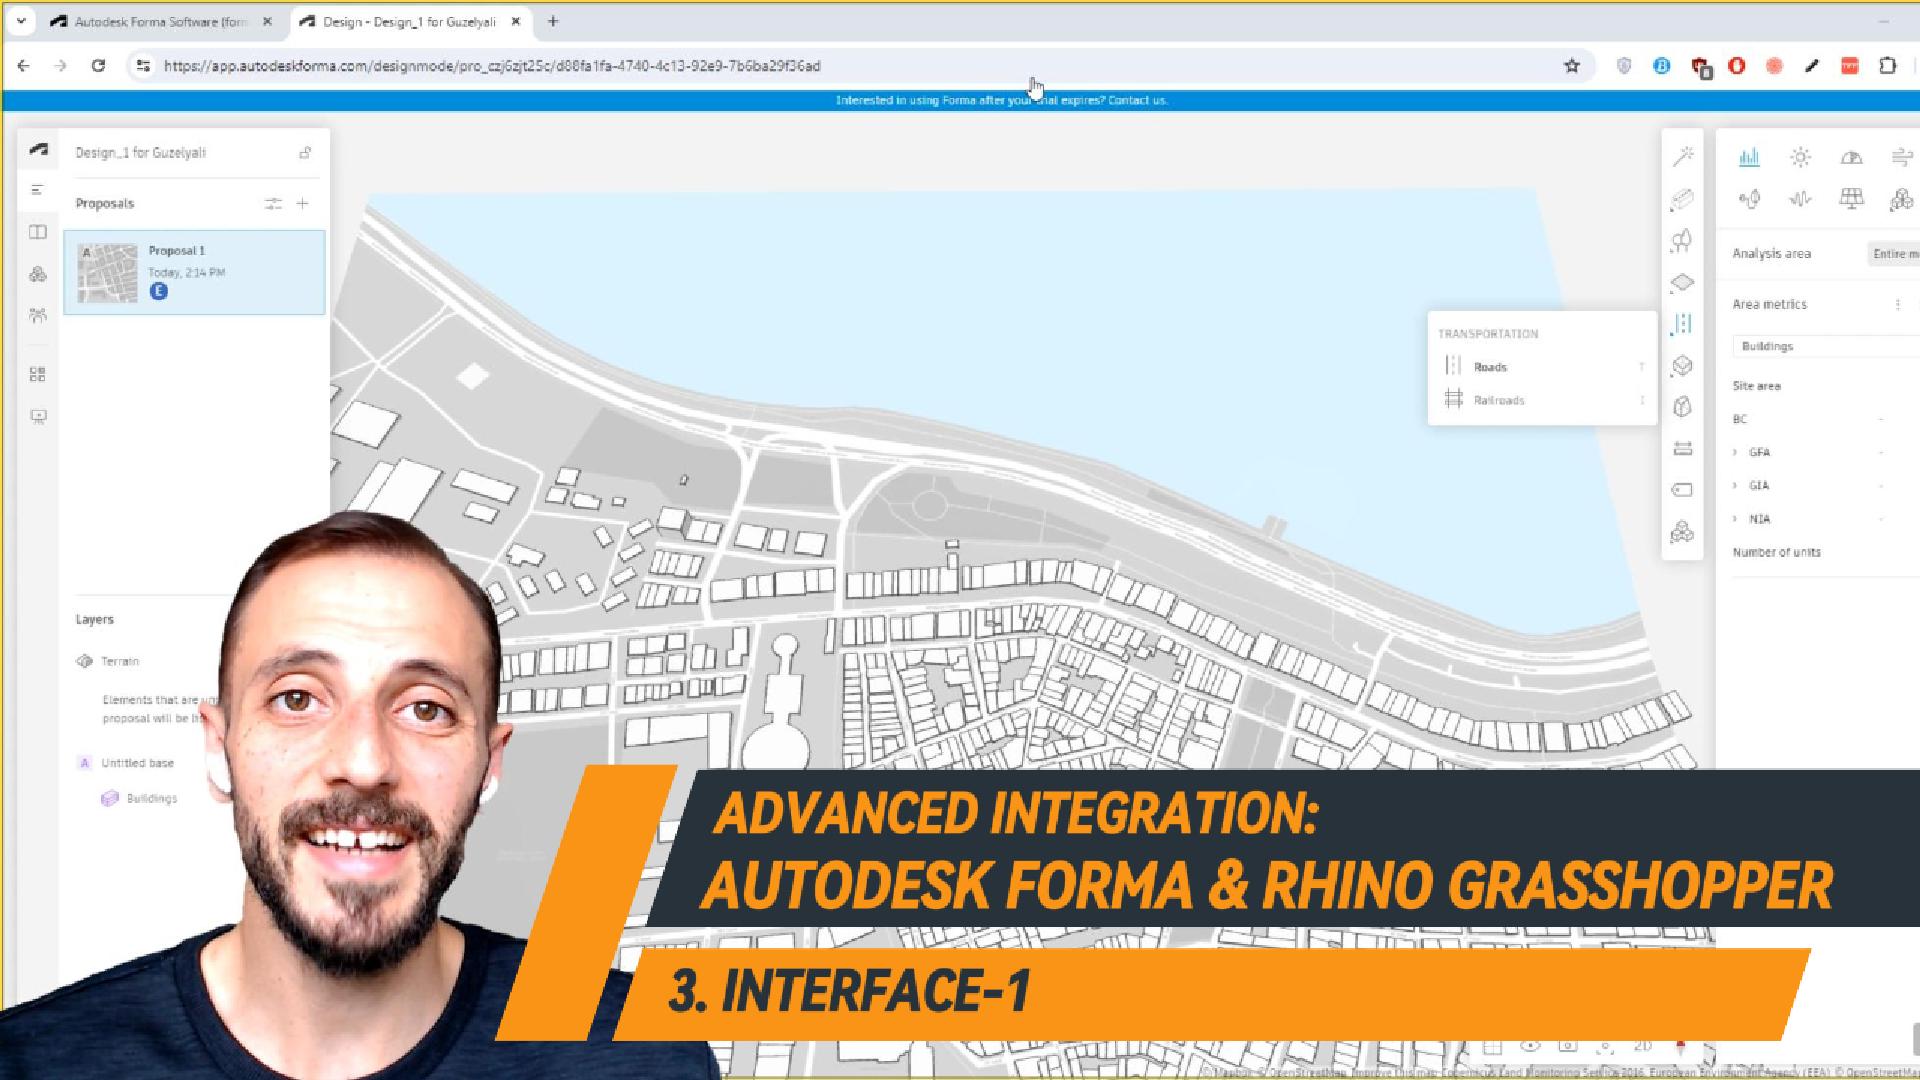Open the team members sidebar icon
The image size is (1920, 1080).
(x=38, y=316)
